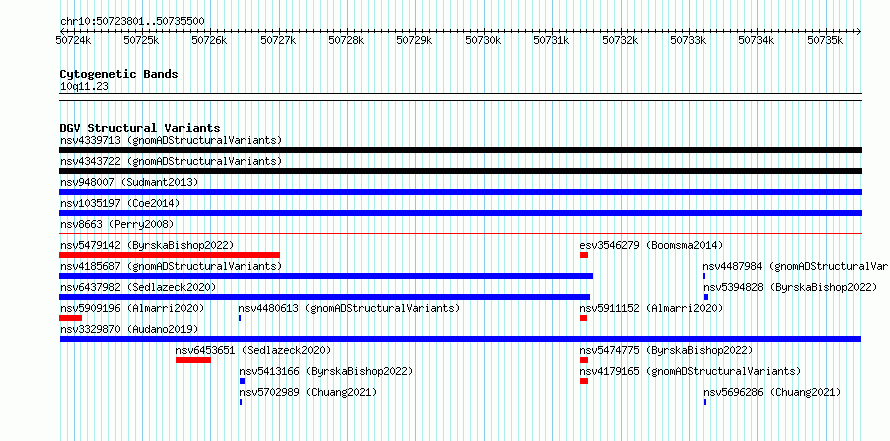Click the black bar under nsv4339713
Viewport: 890px width, 441px height.
(460, 150)
